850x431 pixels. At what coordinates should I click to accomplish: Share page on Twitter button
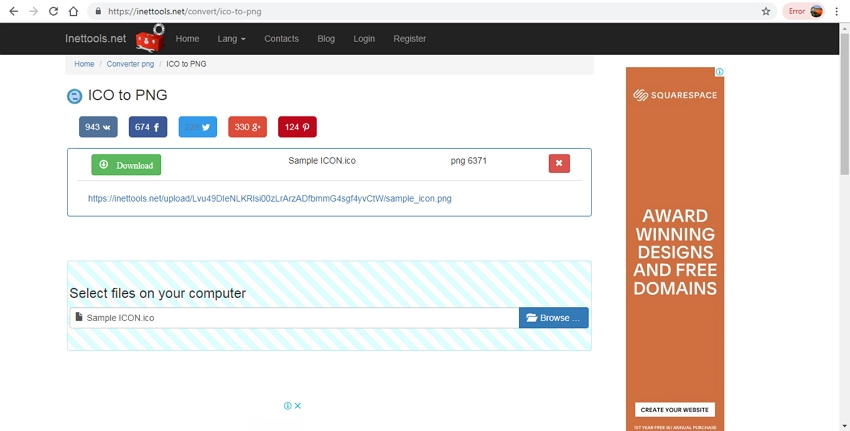click(197, 127)
